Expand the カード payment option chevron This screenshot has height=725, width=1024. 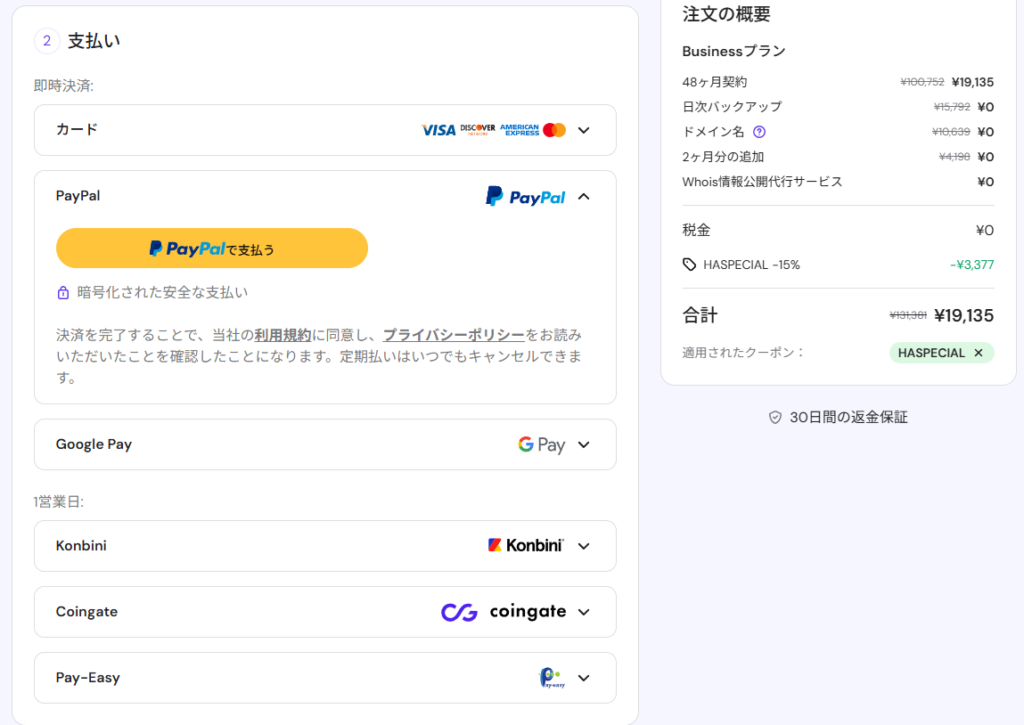point(584,130)
